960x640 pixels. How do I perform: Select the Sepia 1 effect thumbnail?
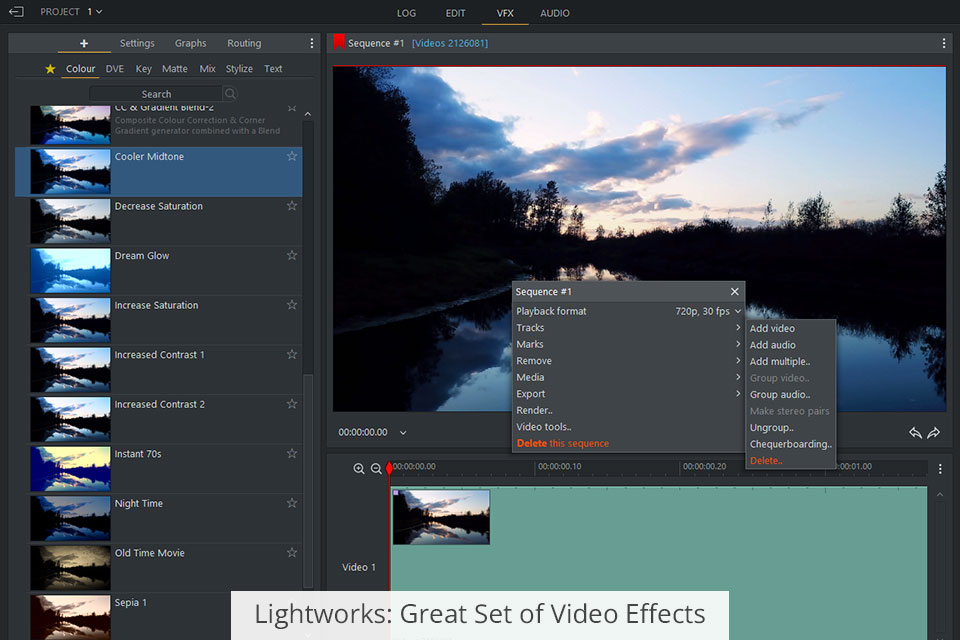tap(70, 617)
